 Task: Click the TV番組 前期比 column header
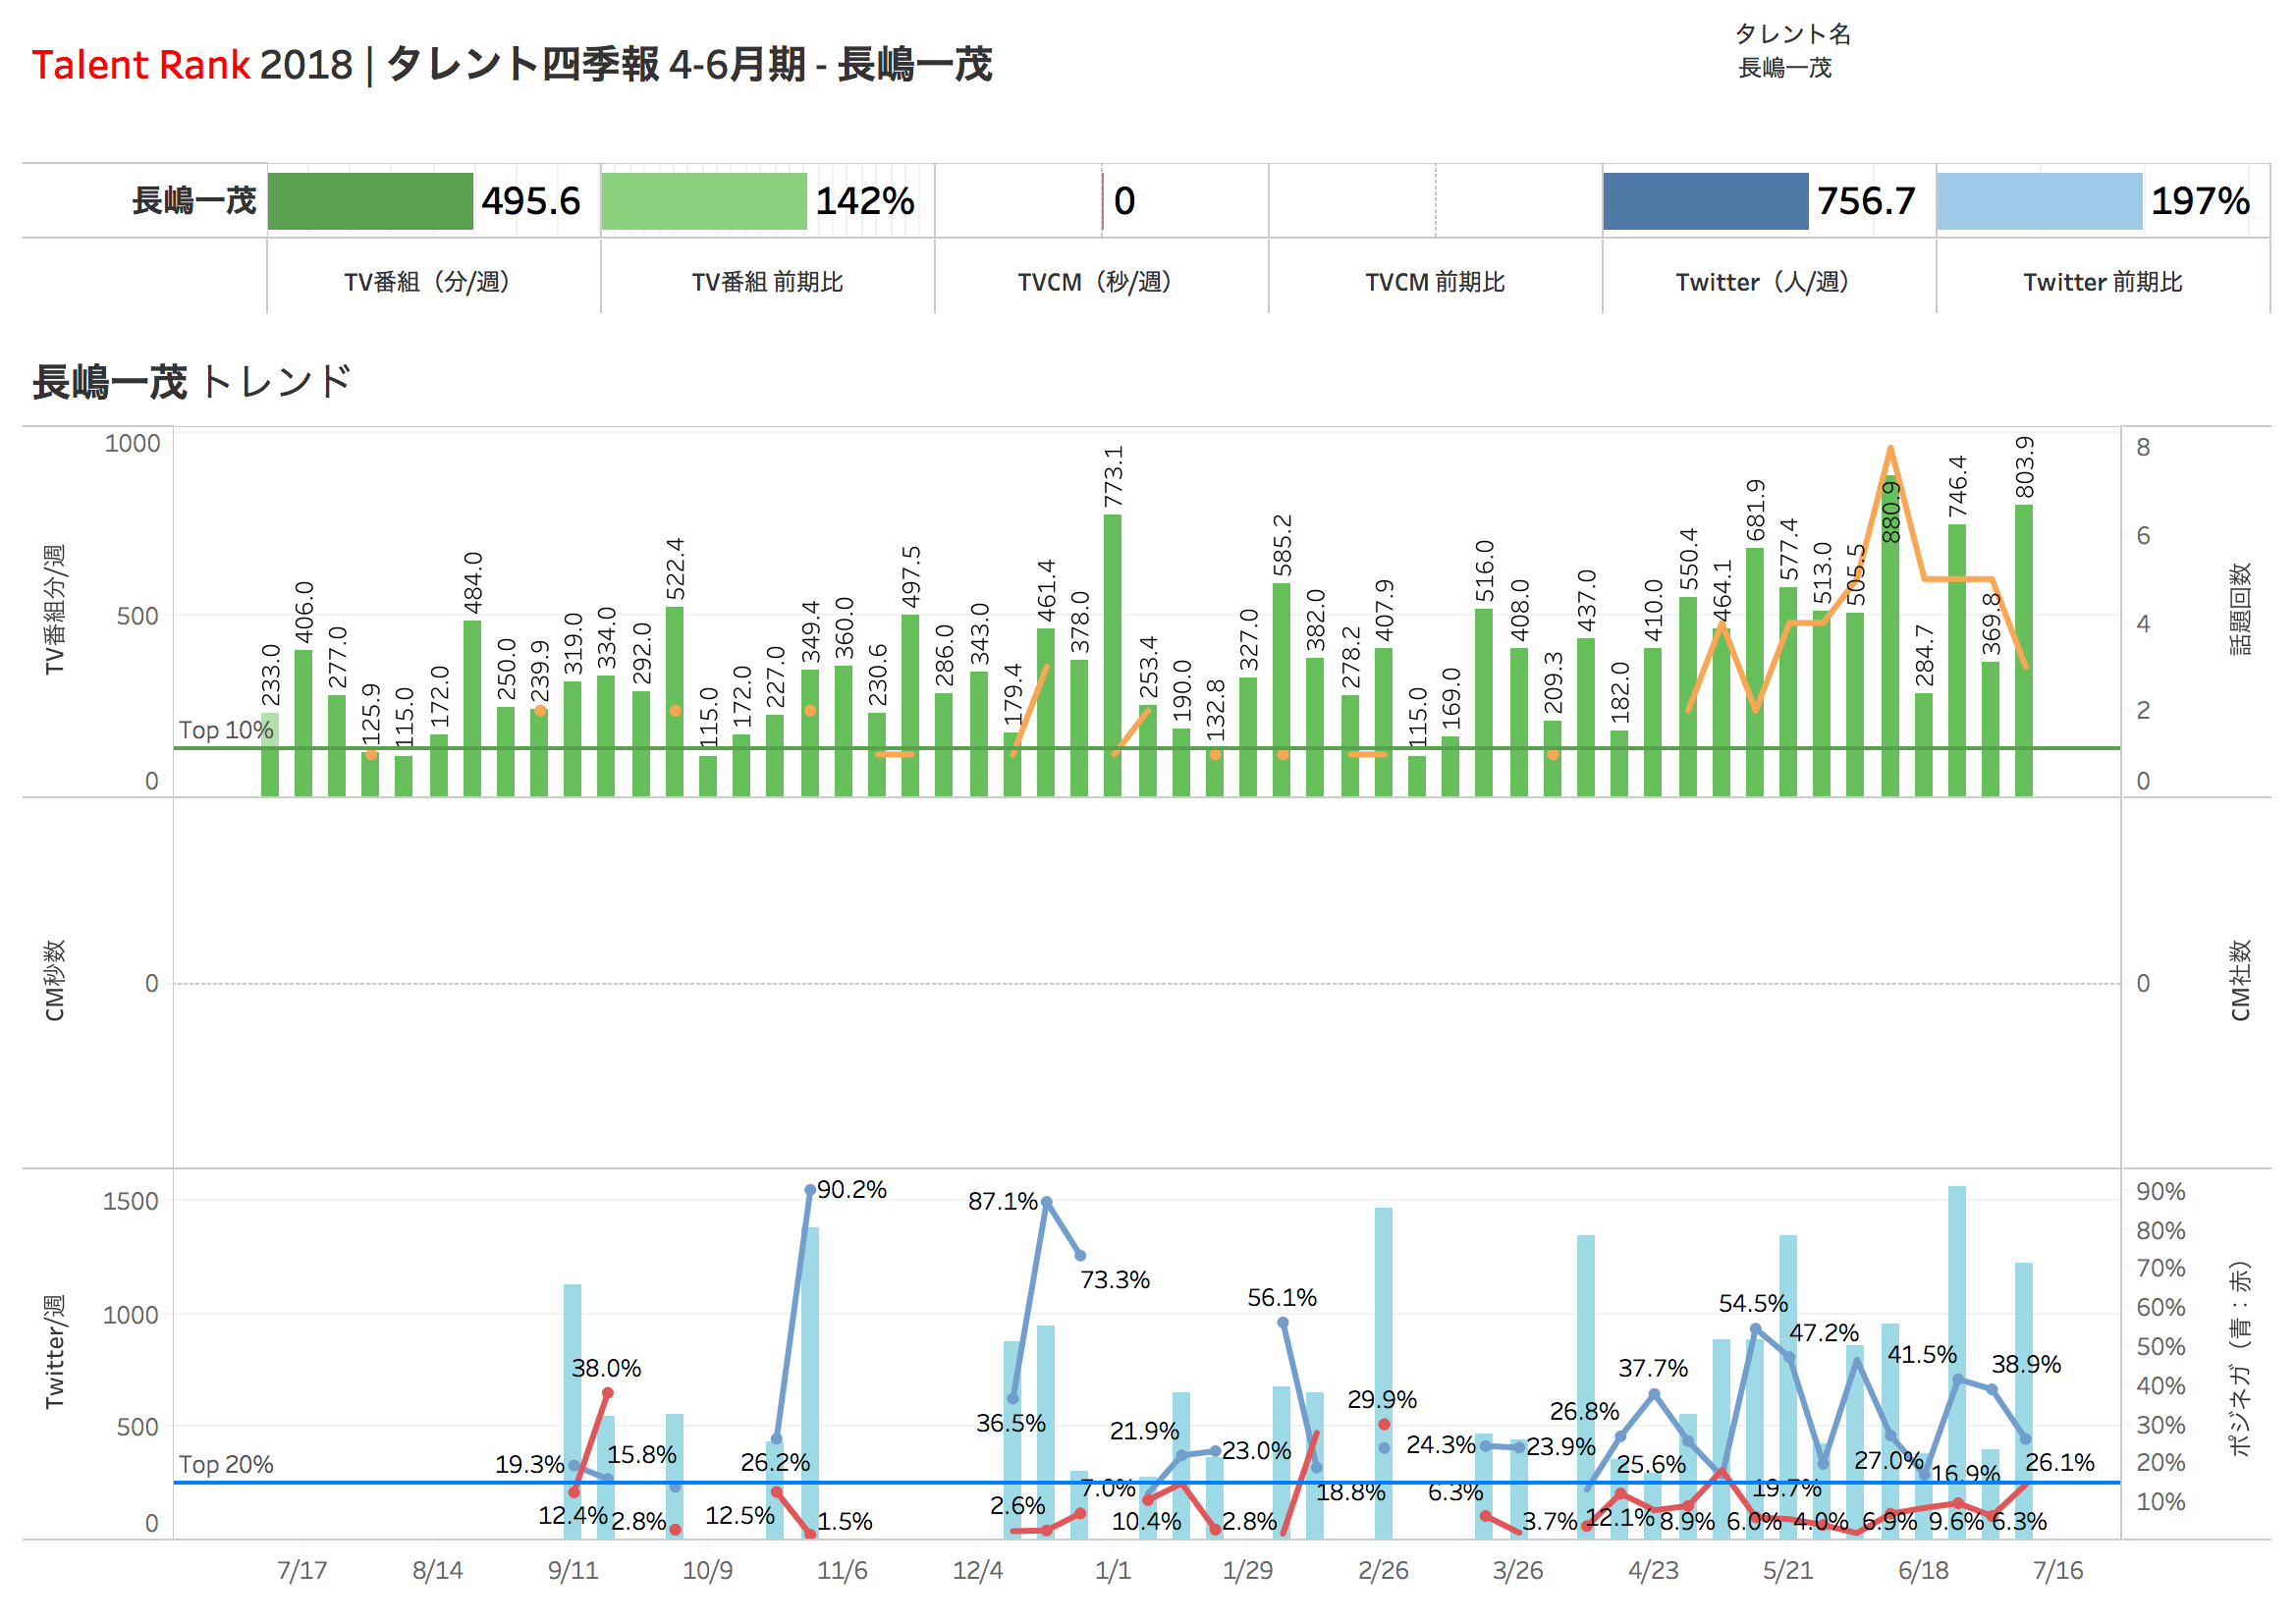(767, 283)
